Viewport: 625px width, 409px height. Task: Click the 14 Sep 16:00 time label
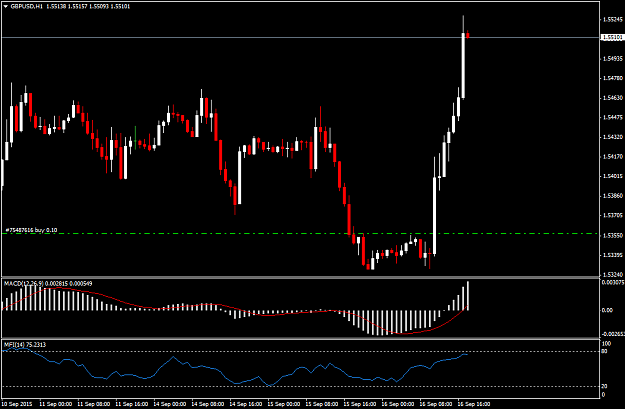tap(246, 404)
